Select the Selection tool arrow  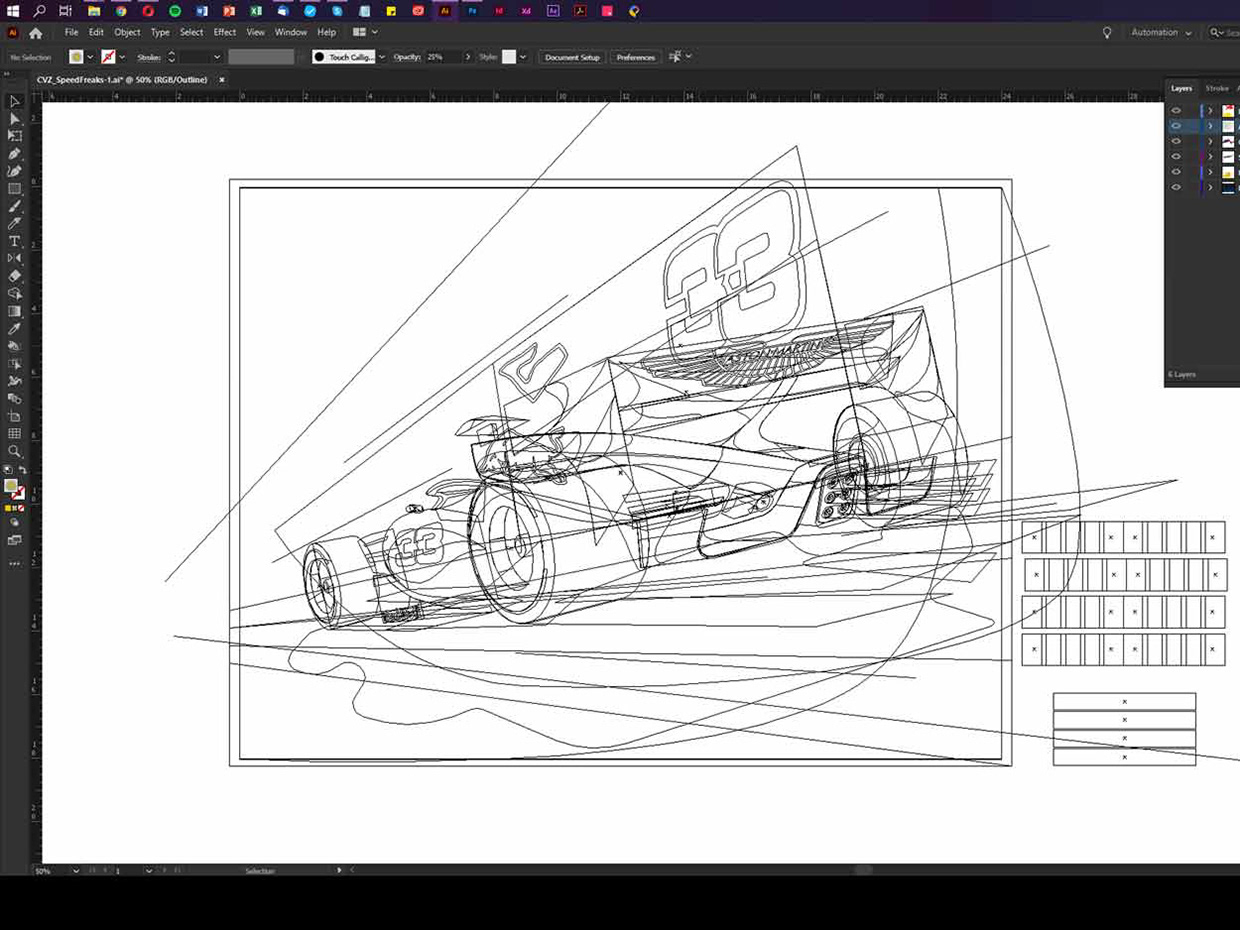(14, 101)
